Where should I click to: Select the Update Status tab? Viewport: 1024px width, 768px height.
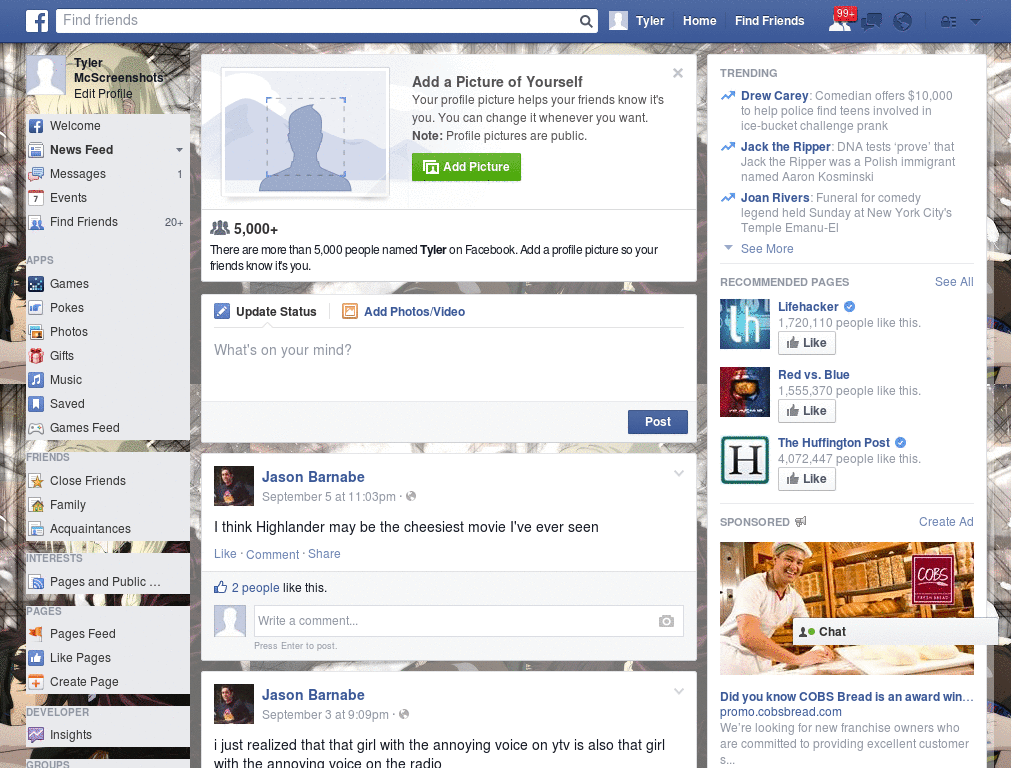point(266,312)
